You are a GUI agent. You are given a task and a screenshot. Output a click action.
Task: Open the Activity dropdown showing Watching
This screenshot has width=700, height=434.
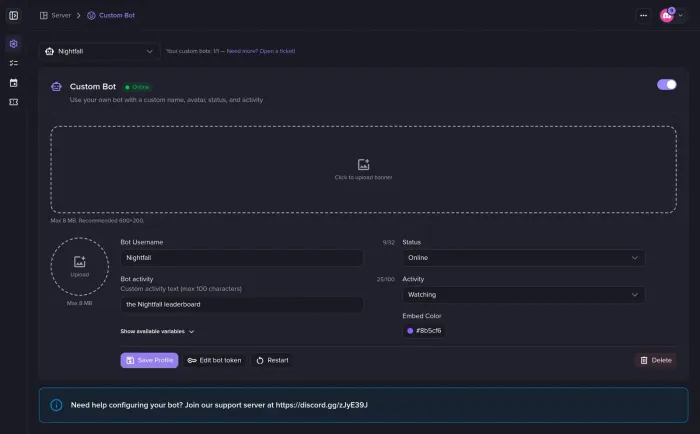point(523,295)
